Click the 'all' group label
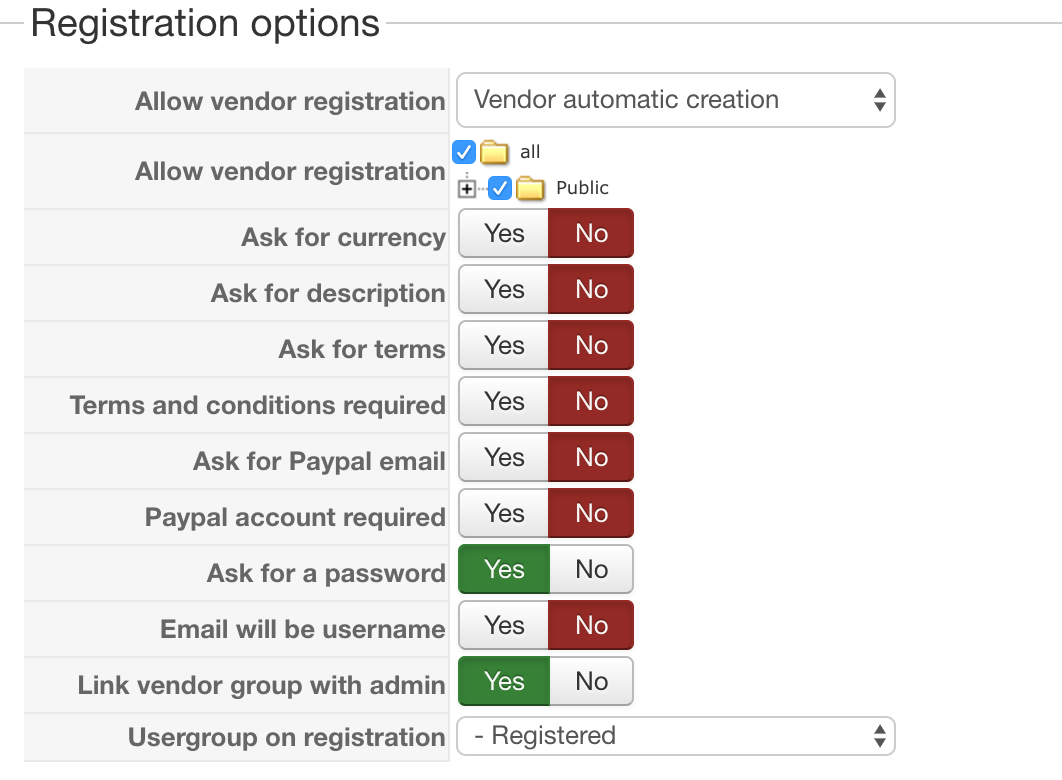Screen dimensions: 1062x780 530,152
